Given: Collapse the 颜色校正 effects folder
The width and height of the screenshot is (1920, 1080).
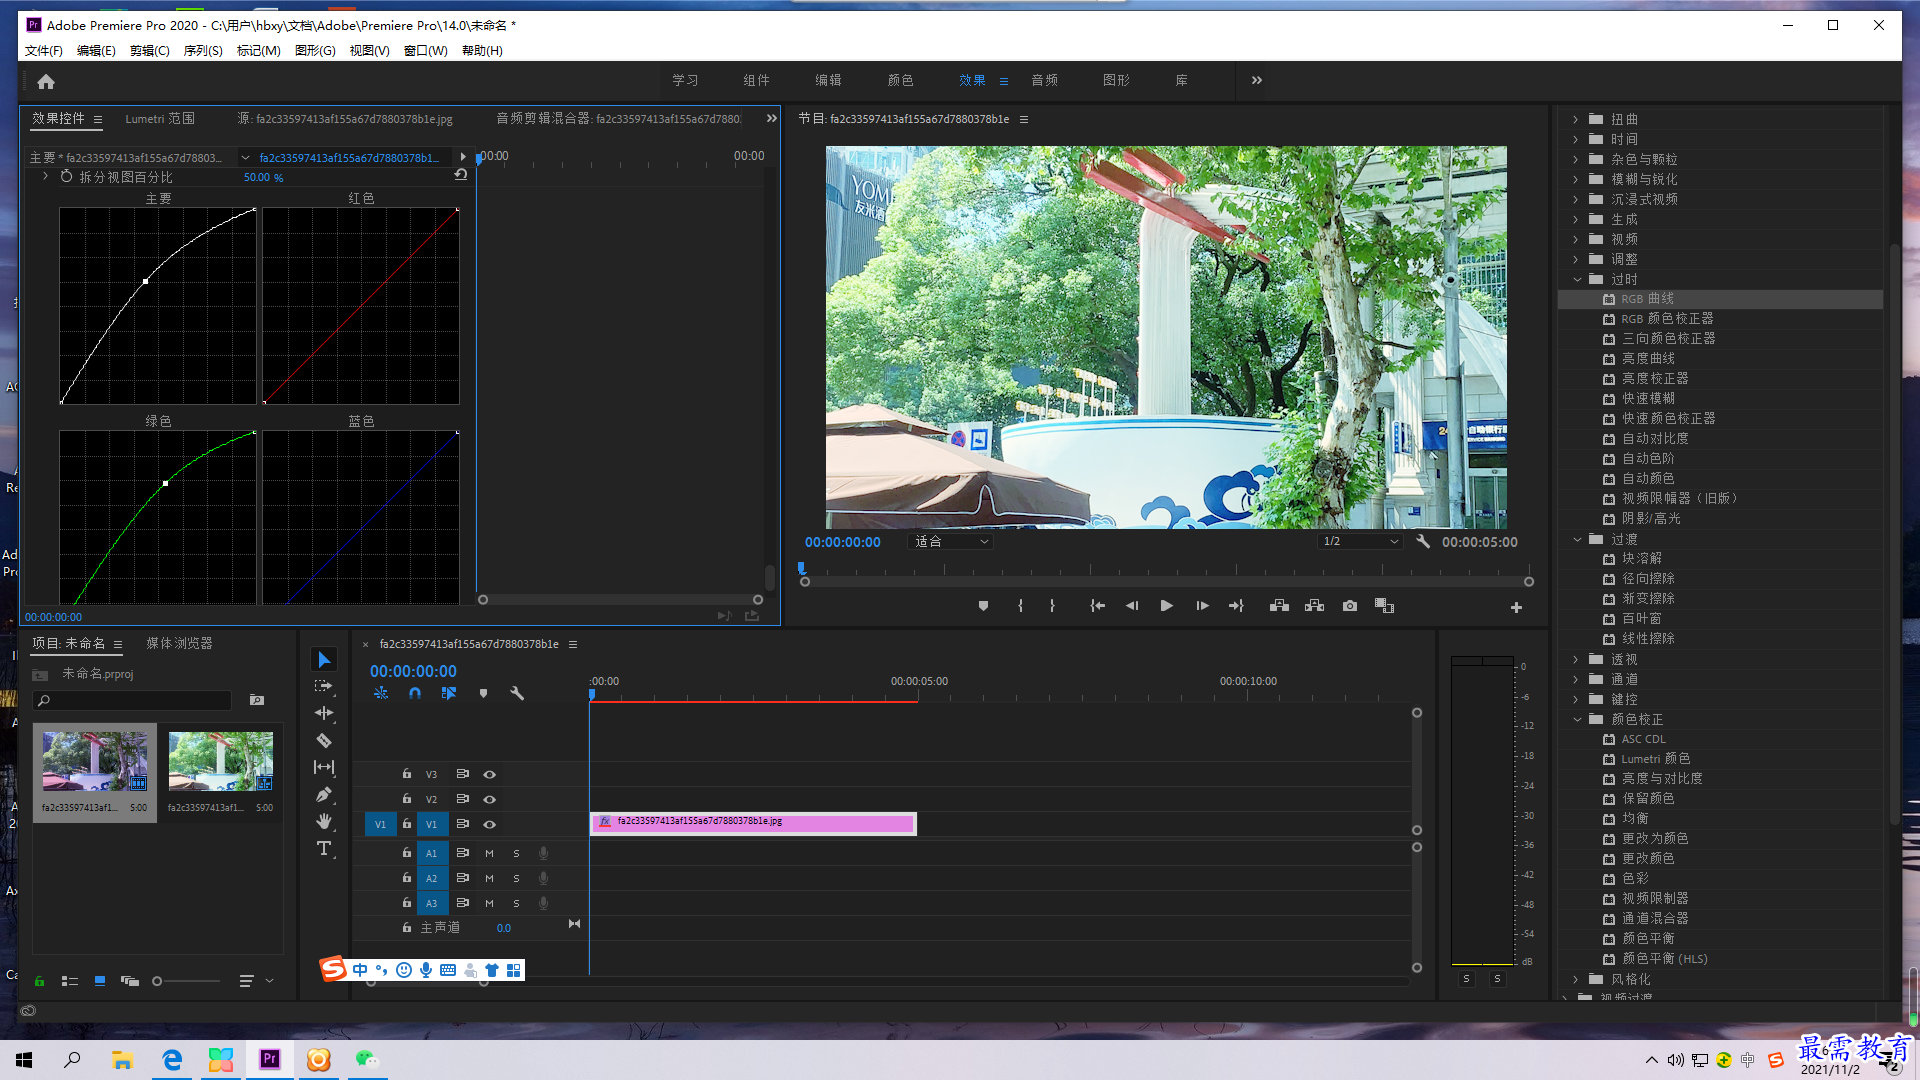Looking at the screenshot, I should [x=1577, y=719].
